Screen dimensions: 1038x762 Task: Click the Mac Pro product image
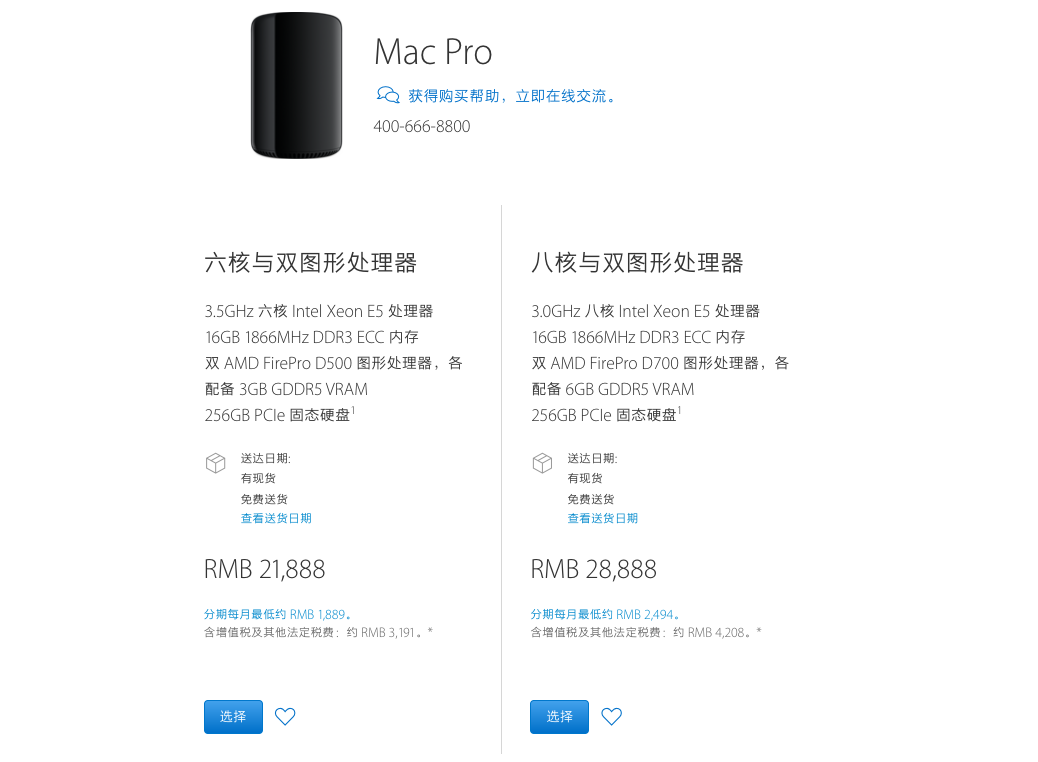click(296, 85)
